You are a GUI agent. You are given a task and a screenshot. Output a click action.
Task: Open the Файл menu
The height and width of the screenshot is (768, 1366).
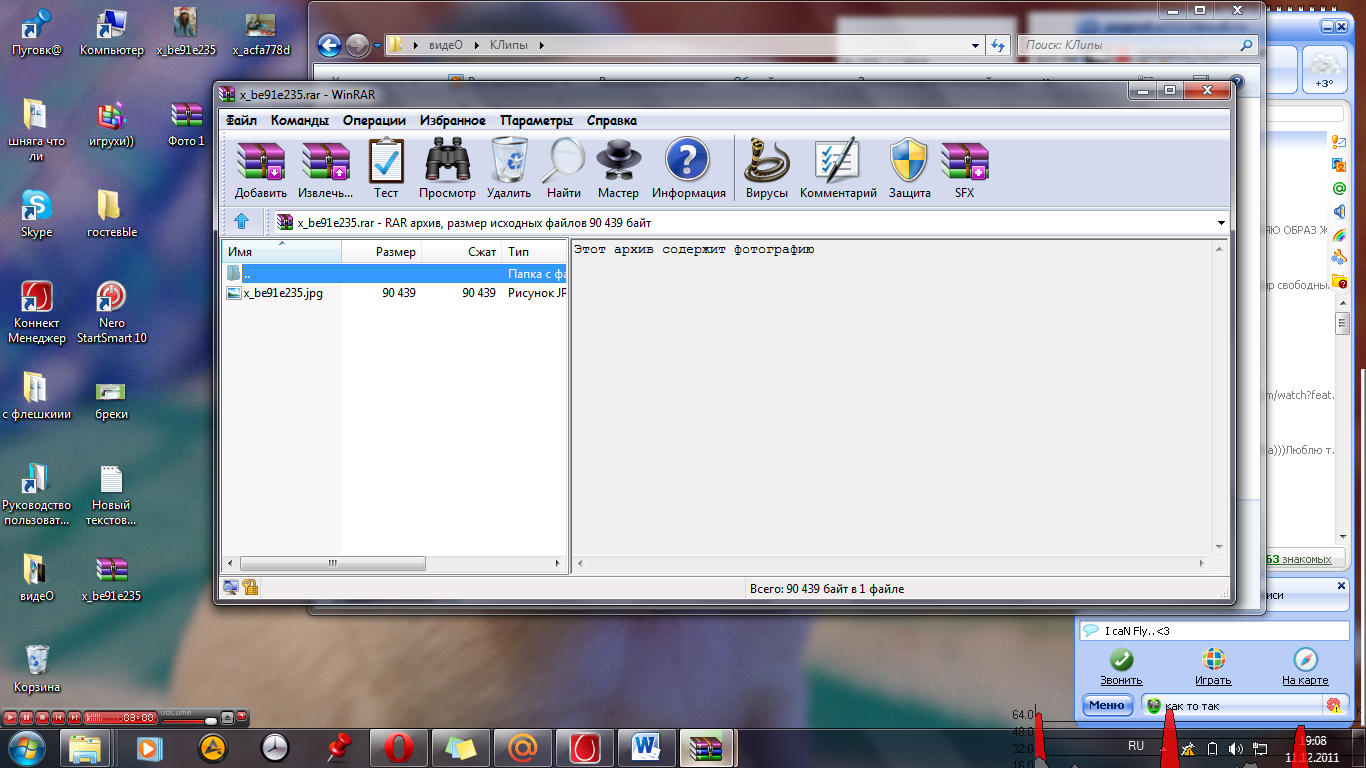click(x=242, y=120)
